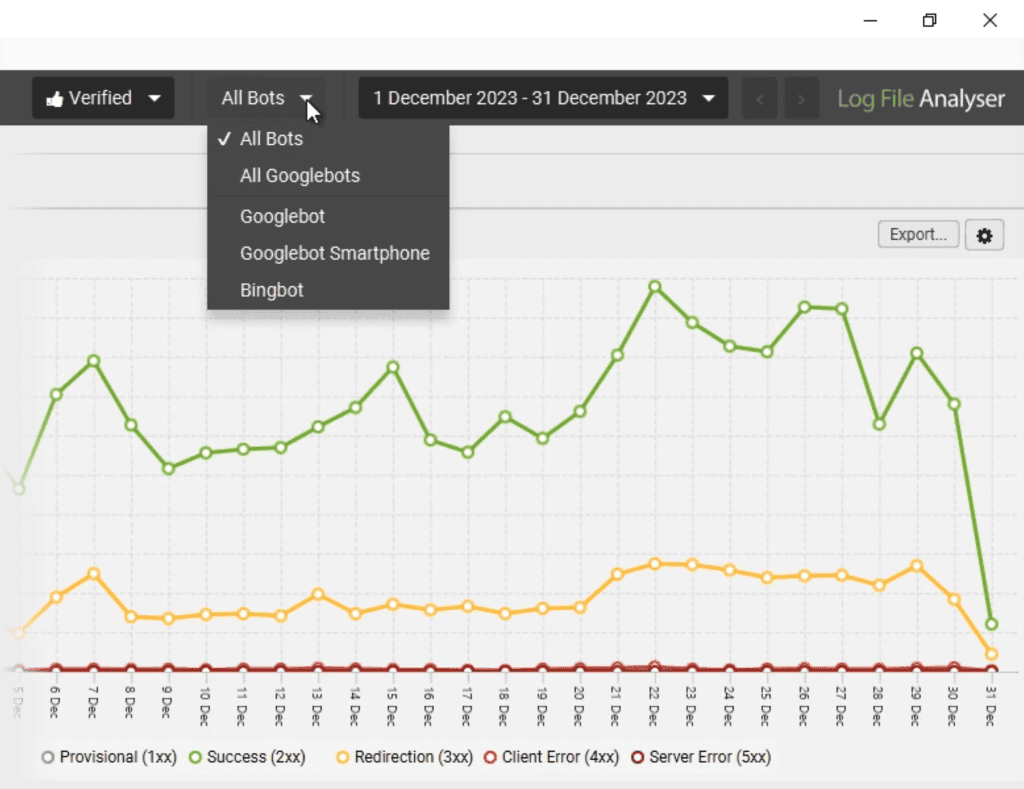Click the previous date range arrow
This screenshot has height=789, width=1024.
[760, 98]
